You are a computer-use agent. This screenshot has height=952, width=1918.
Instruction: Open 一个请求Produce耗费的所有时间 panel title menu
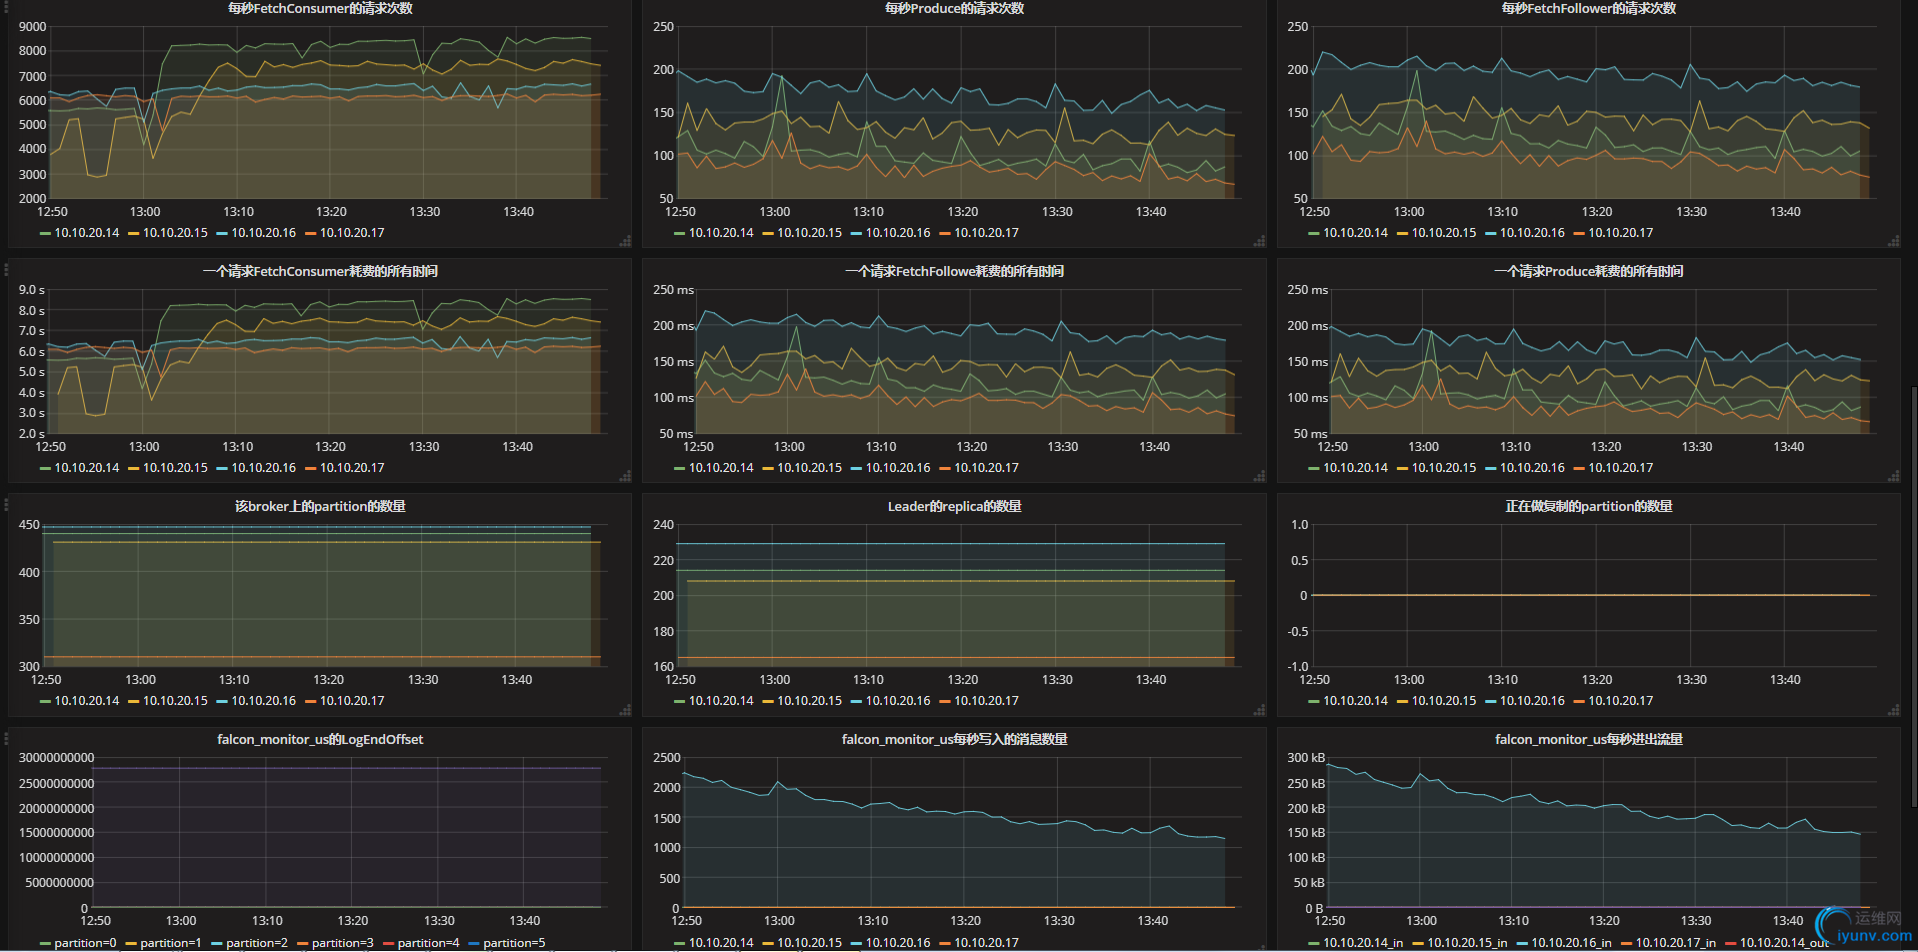[x=1588, y=272]
